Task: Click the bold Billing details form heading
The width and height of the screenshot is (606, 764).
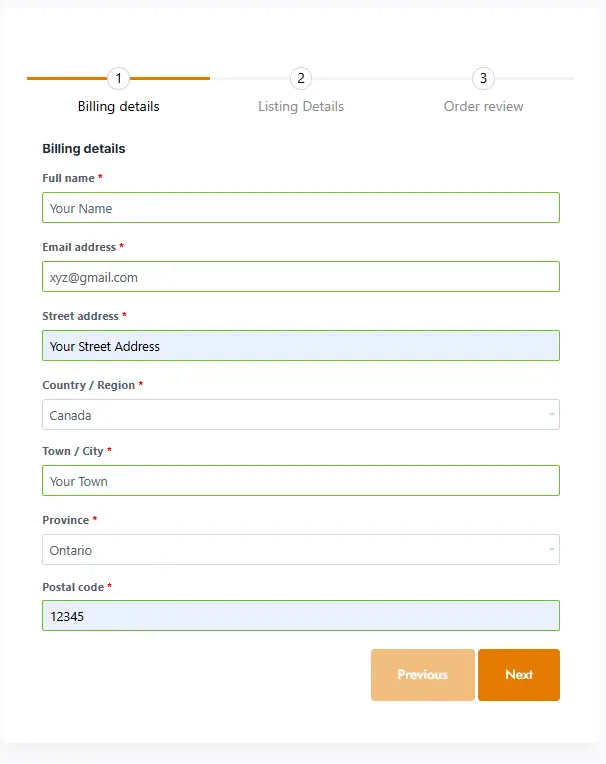Action: (x=84, y=149)
